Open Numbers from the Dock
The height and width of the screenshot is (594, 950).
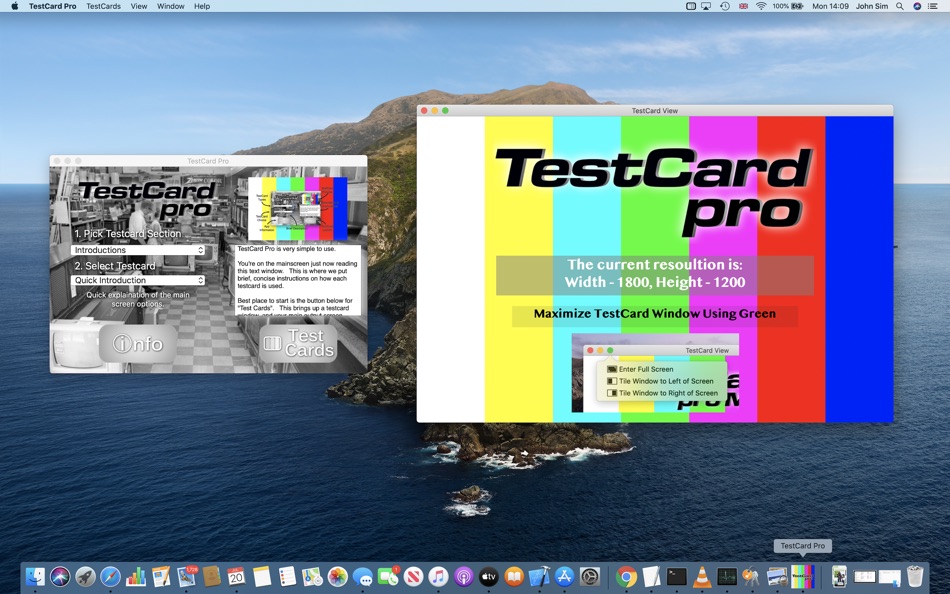coord(136,576)
